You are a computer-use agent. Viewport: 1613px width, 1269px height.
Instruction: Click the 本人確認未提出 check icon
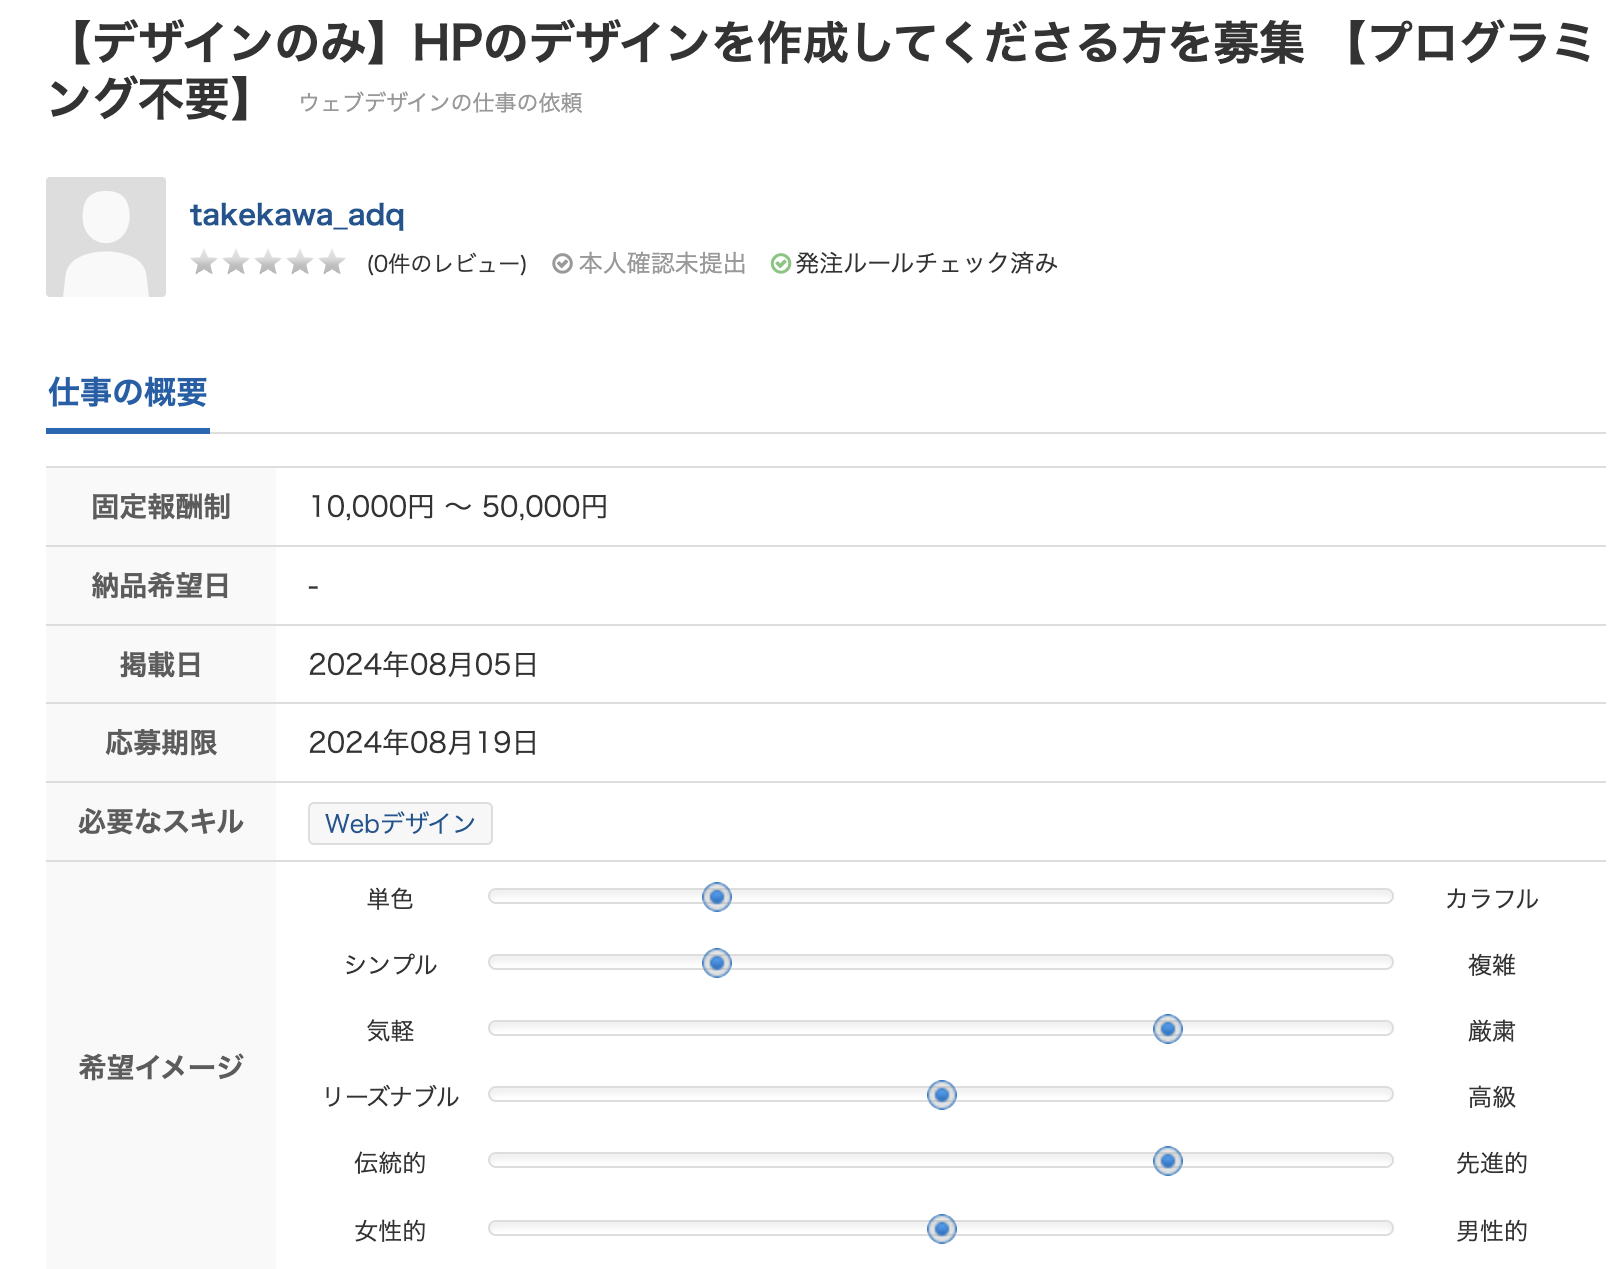(562, 263)
